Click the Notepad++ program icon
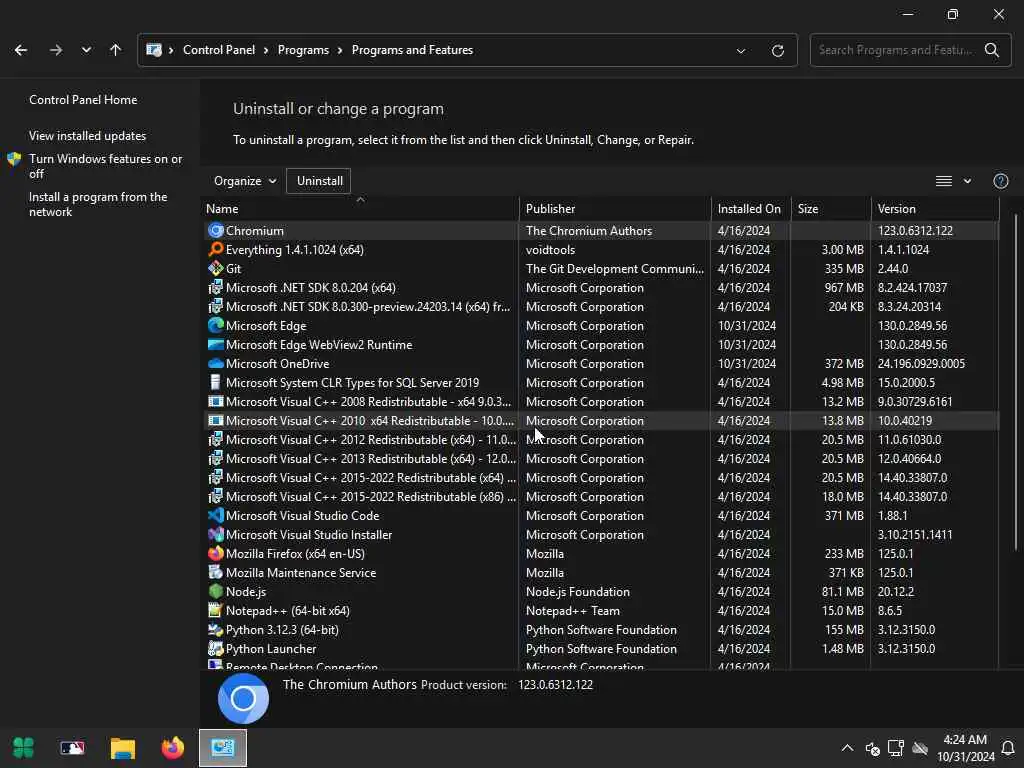Viewport: 1024px width, 768px height. pos(216,610)
